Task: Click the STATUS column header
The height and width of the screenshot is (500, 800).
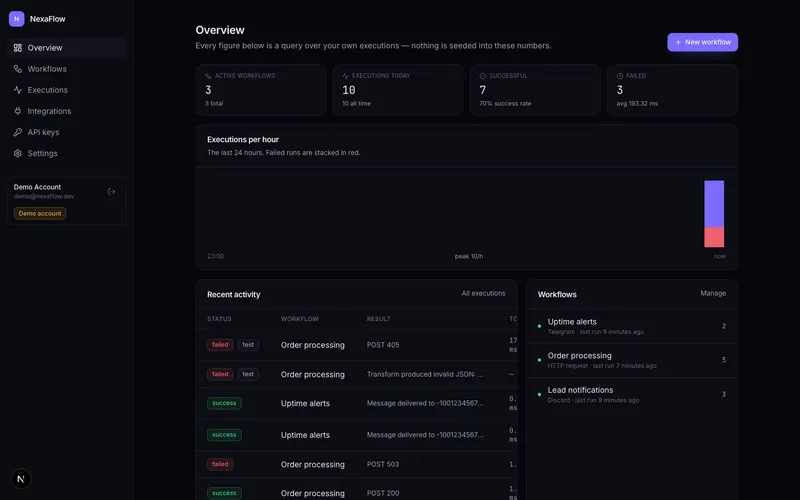Action: coord(219,319)
